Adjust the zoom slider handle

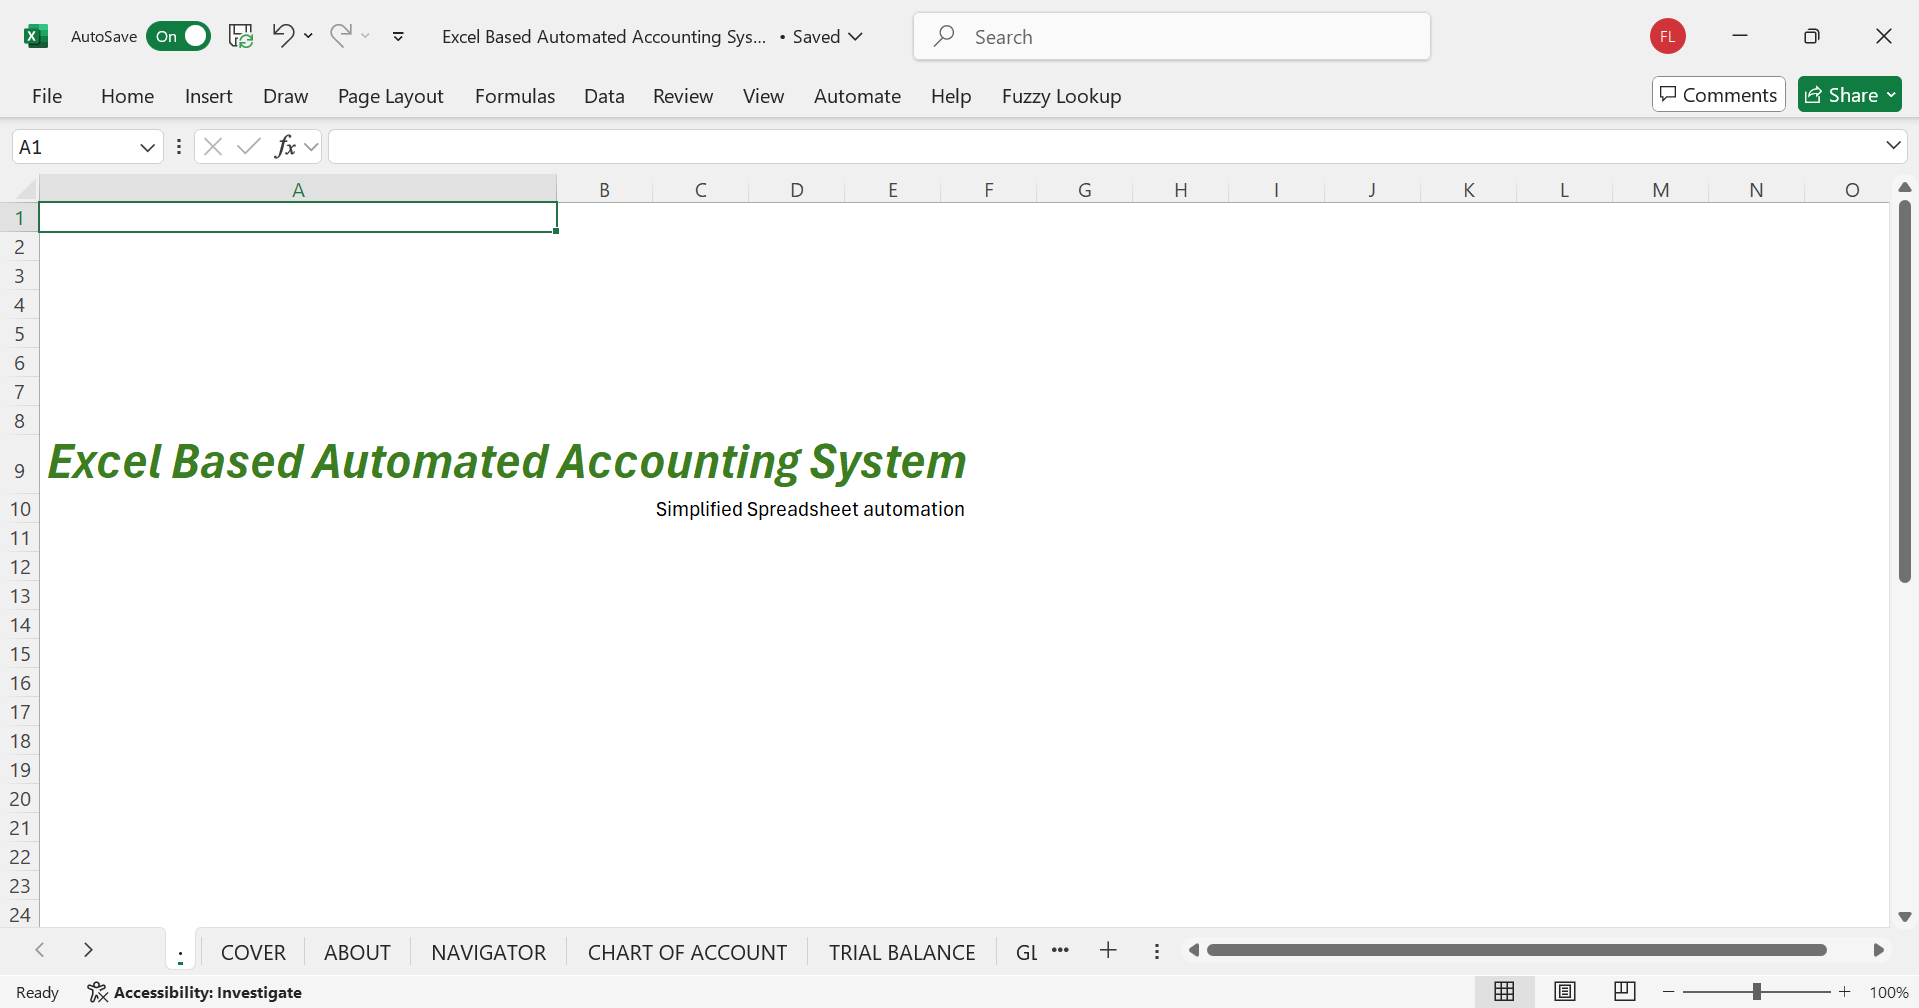click(1756, 991)
